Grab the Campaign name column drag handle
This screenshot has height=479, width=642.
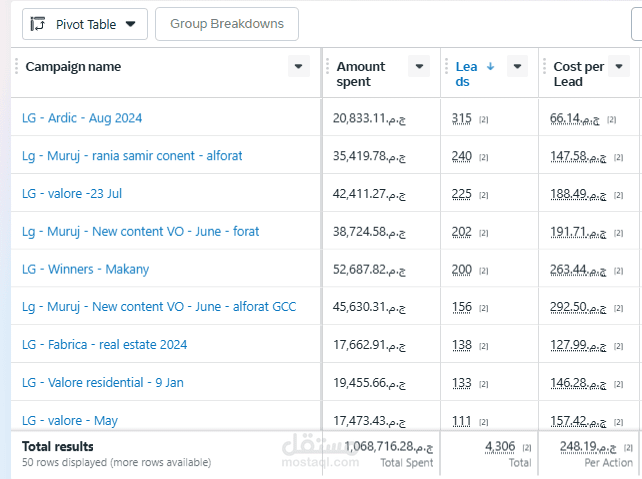pyautogui.click(x=16, y=66)
